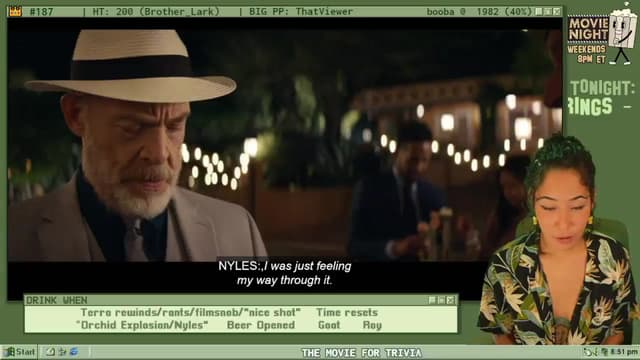Click the streamer webcam overlay
640x360 pixels.
click(x=559, y=241)
